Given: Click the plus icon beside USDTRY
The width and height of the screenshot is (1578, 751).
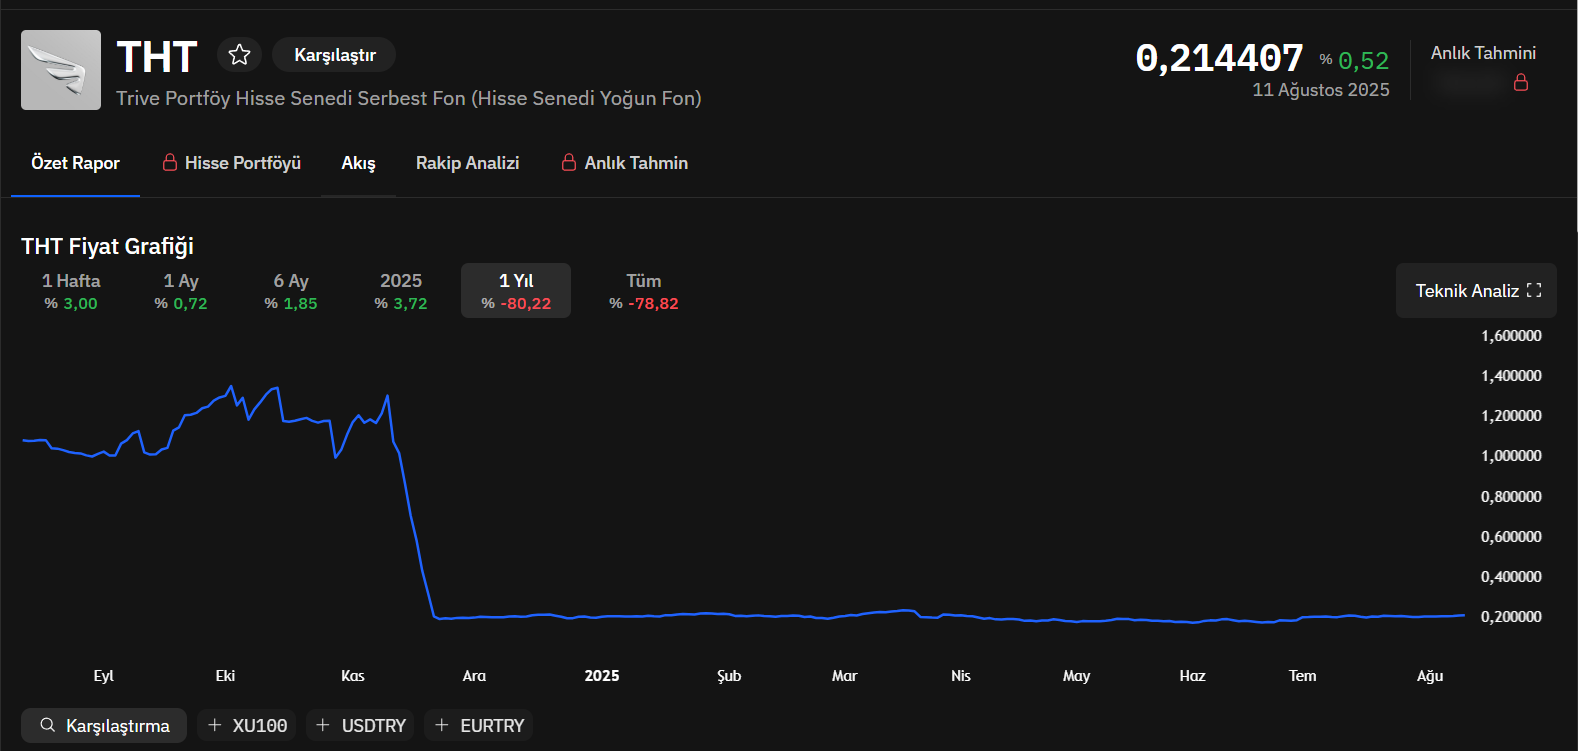Looking at the screenshot, I should click(x=323, y=725).
